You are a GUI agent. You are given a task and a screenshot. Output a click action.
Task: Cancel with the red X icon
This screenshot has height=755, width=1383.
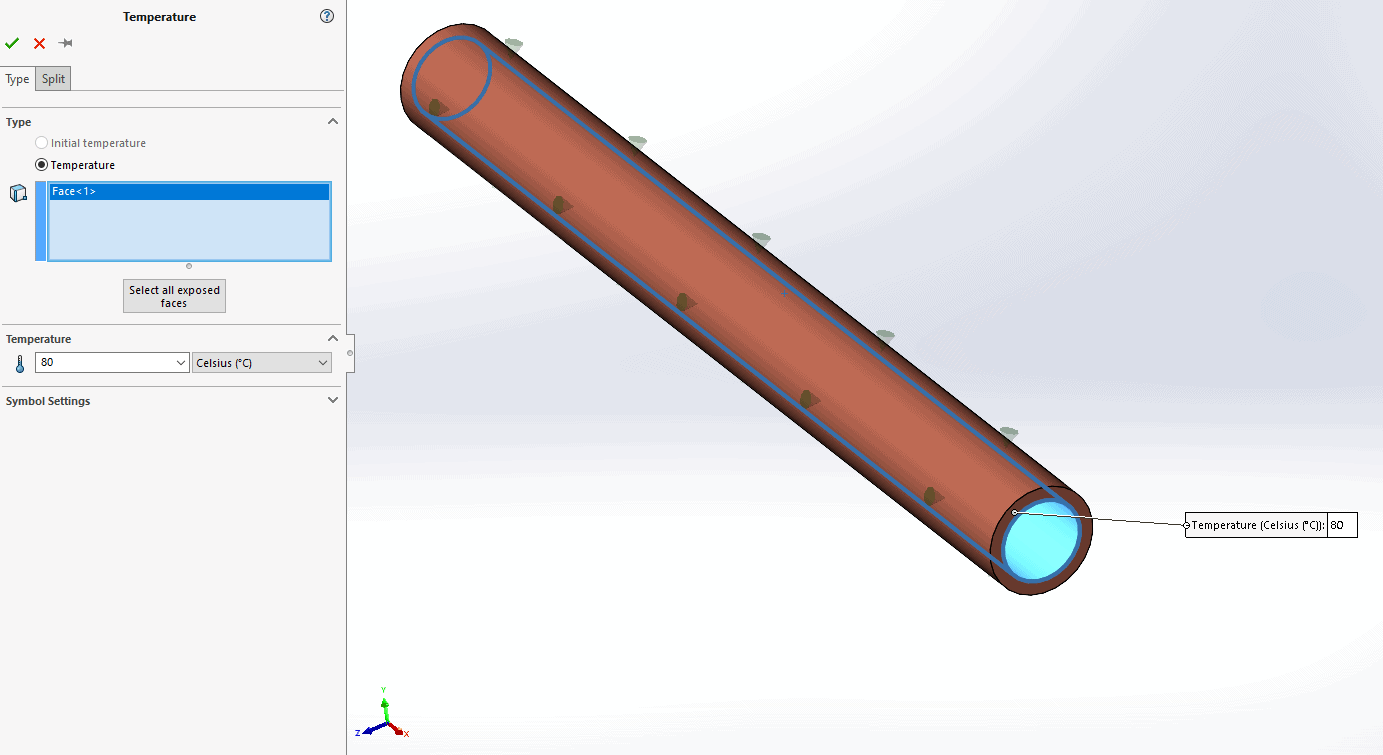39,43
